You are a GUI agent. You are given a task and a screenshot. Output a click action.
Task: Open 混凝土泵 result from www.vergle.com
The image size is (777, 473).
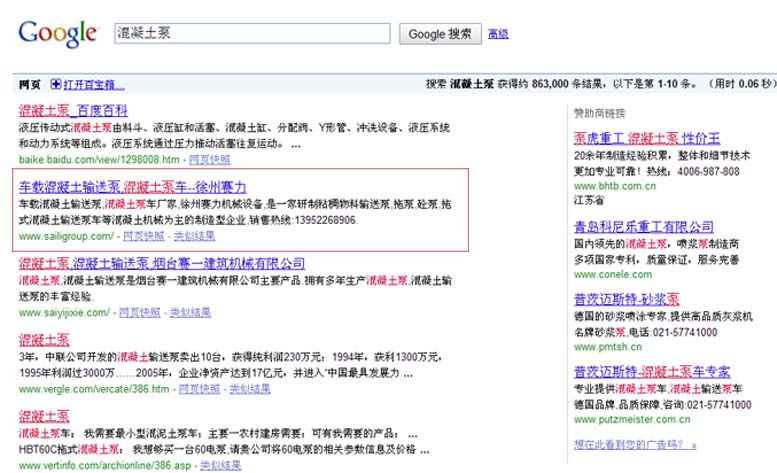coord(44,340)
